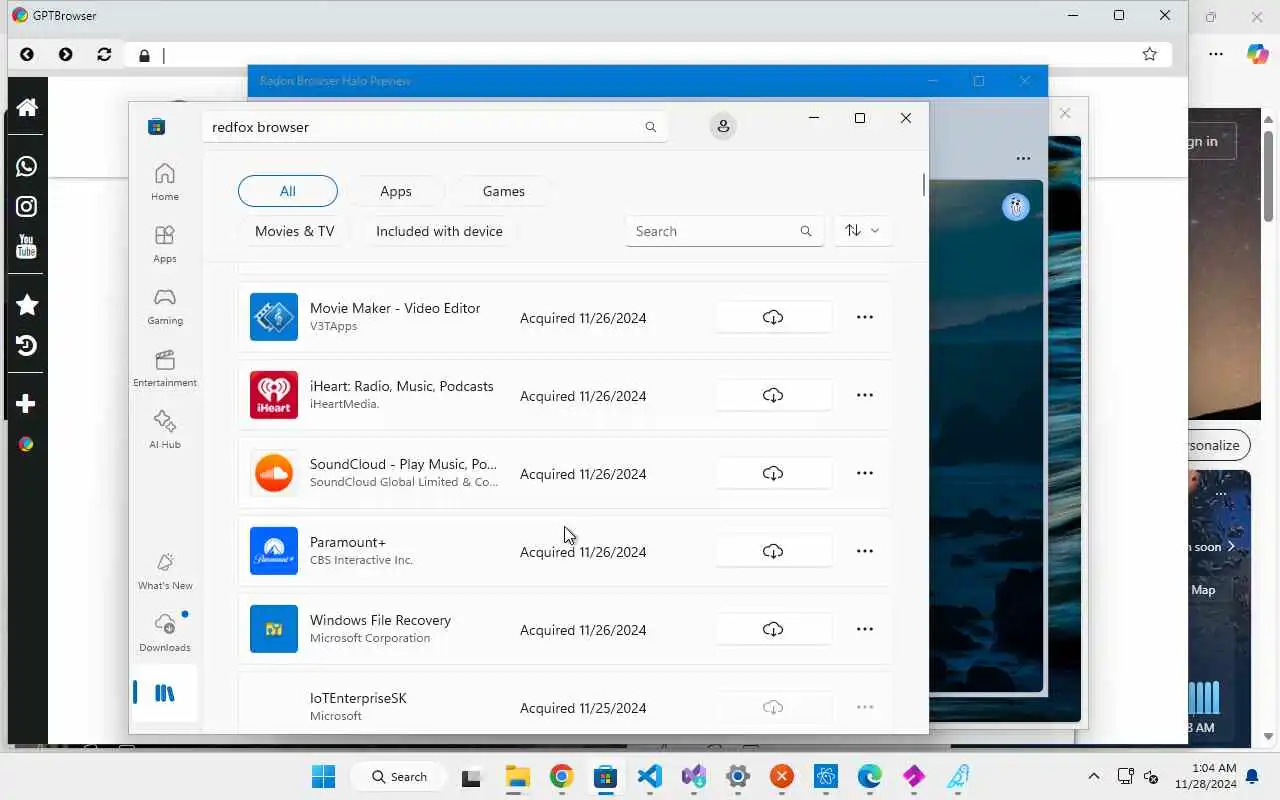Open Downloads in Store sidebar

tap(165, 633)
